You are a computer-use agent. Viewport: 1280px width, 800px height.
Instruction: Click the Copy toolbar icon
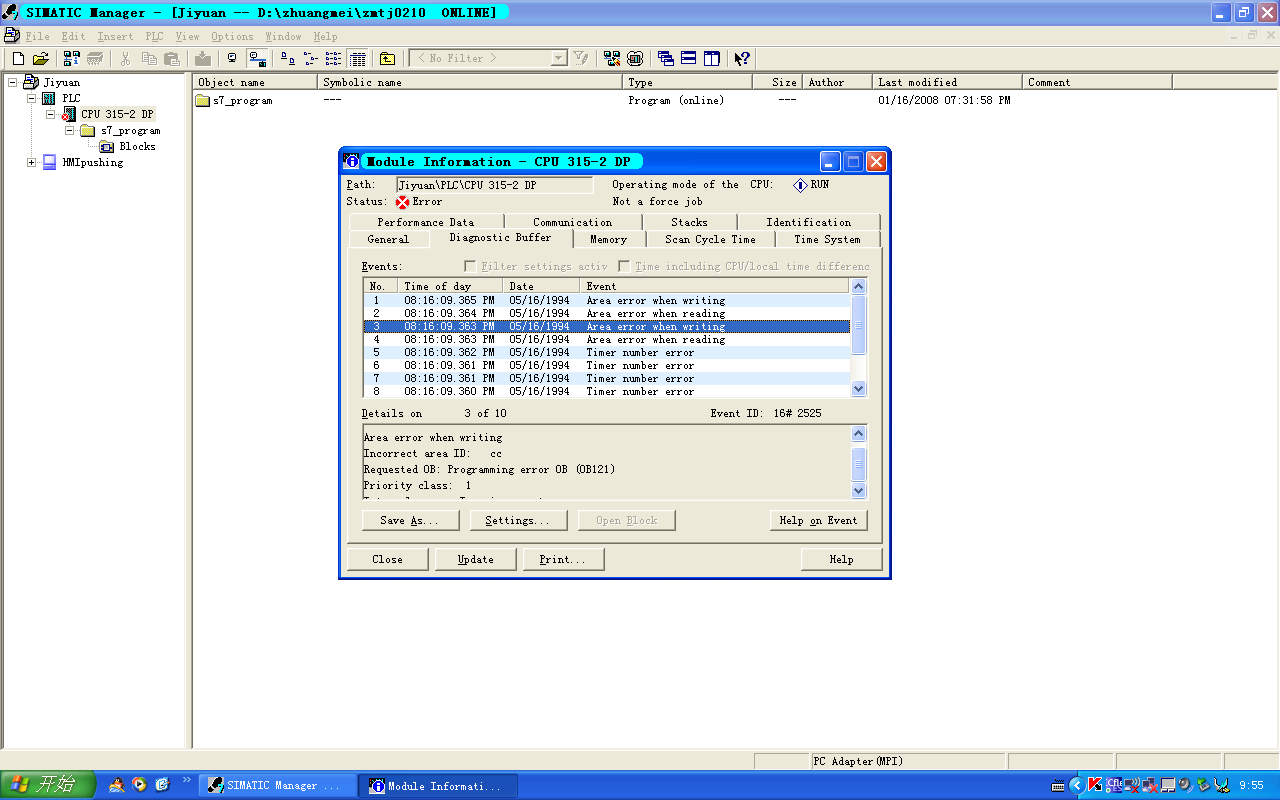[x=149, y=59]
